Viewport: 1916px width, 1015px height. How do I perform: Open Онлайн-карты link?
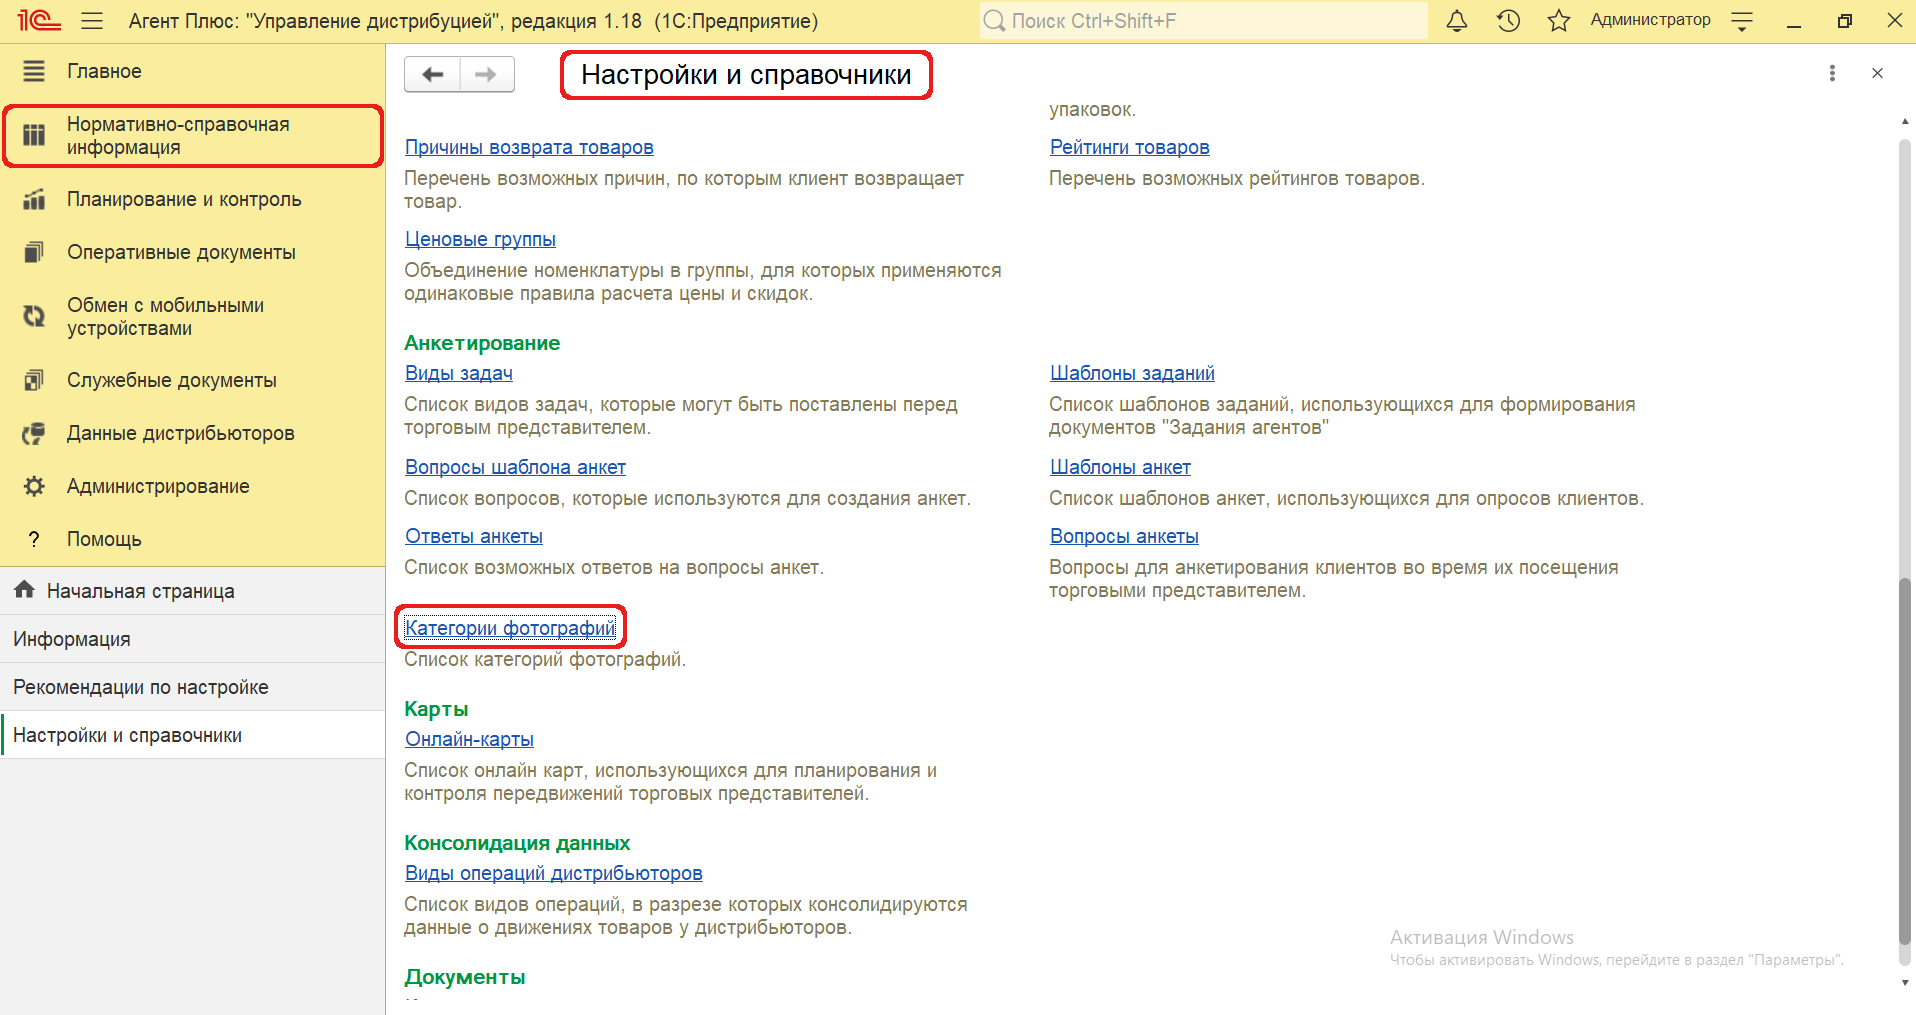coord(469,739)
